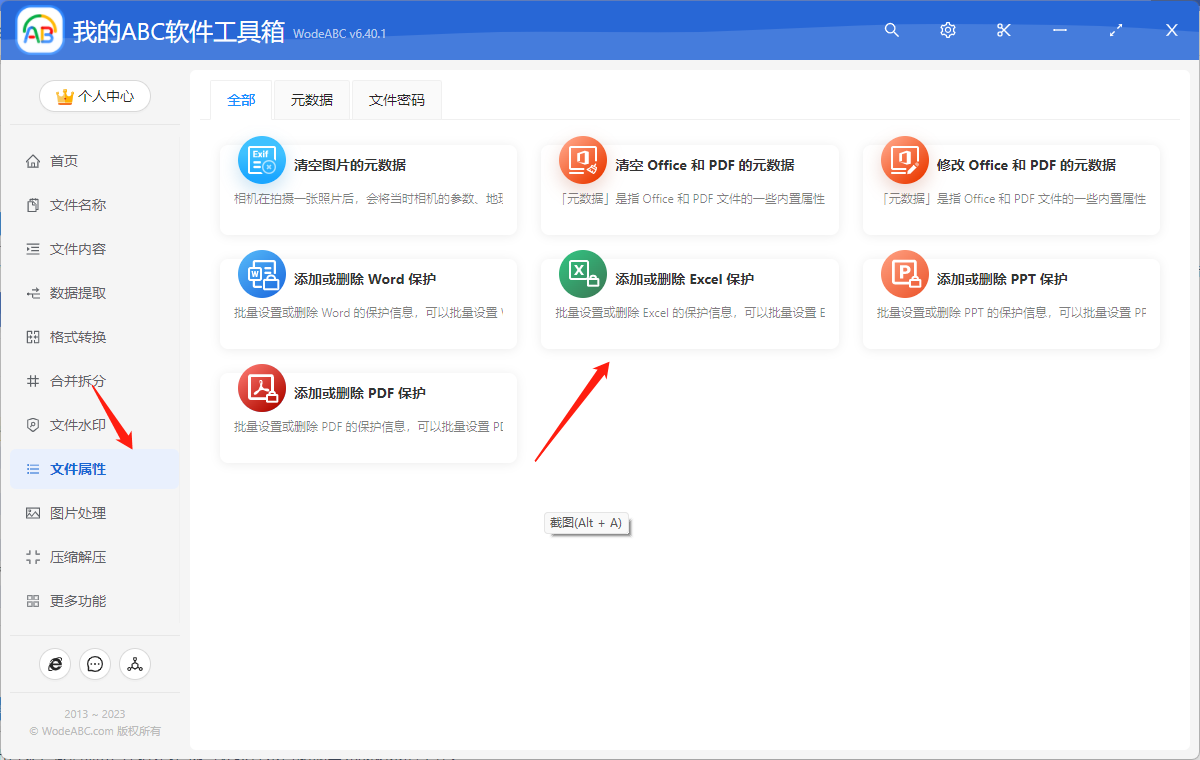This screenshot has height=760, width=1200.
Task: Click the Exif icon for 清空图片的元数据
Action: [x=261, y=159]
